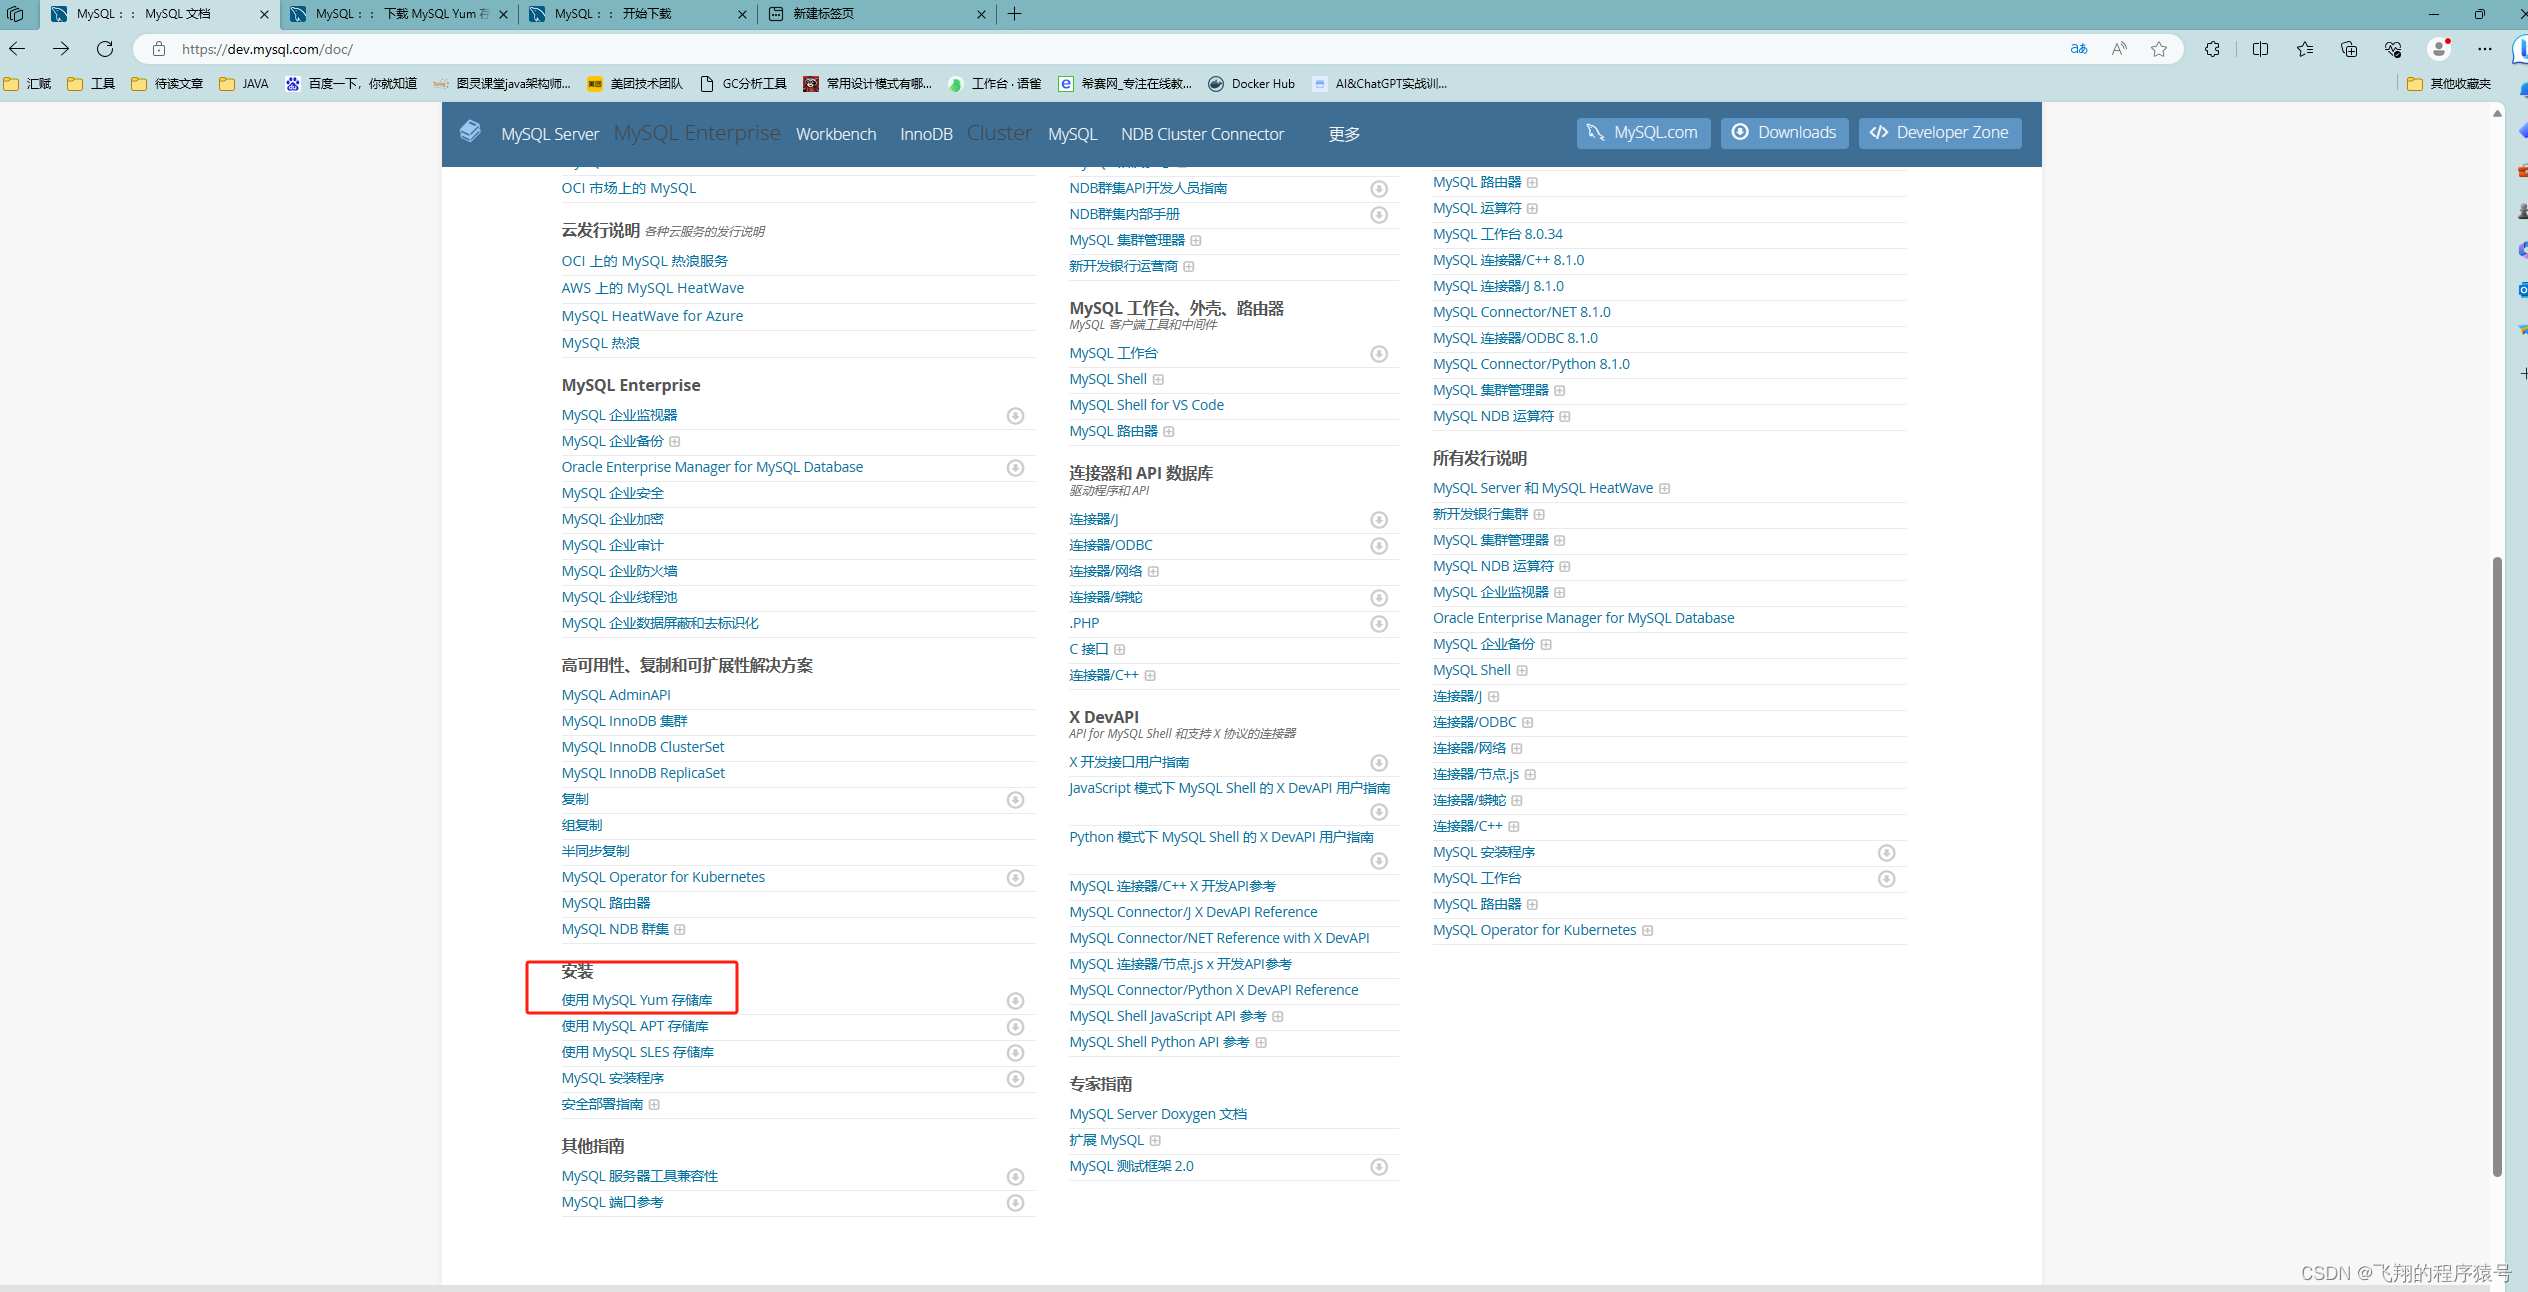This screenshot has height=1292, width=2528.
Task: Open the MySQL Connector/Python 8.1.0 link
Action: pyautogui.click(x=1531, y=364)
